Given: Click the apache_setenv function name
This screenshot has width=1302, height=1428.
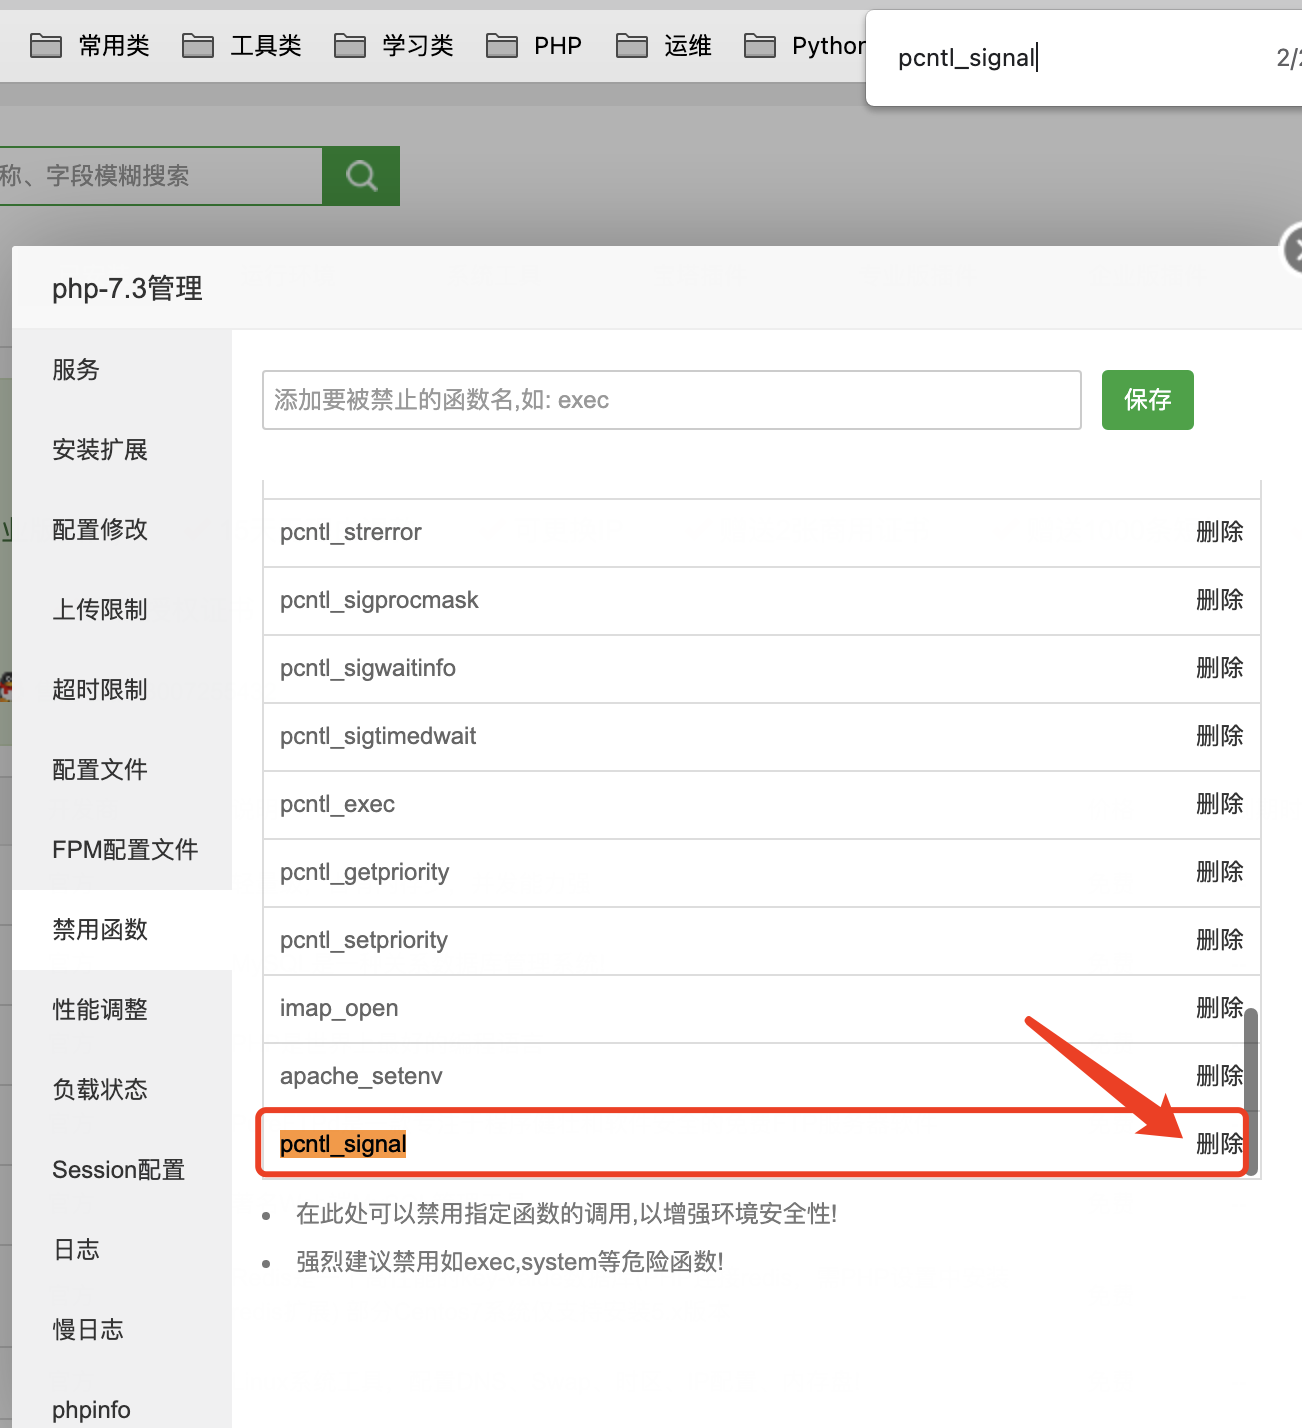Looking at the screenshot, I should (x=361, y=1076).
